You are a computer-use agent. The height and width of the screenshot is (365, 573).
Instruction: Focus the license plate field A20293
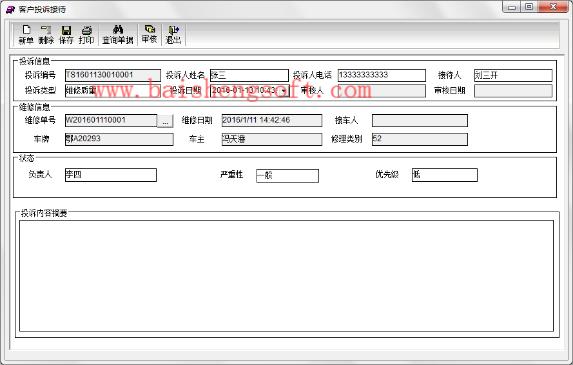tap(119, 139)
